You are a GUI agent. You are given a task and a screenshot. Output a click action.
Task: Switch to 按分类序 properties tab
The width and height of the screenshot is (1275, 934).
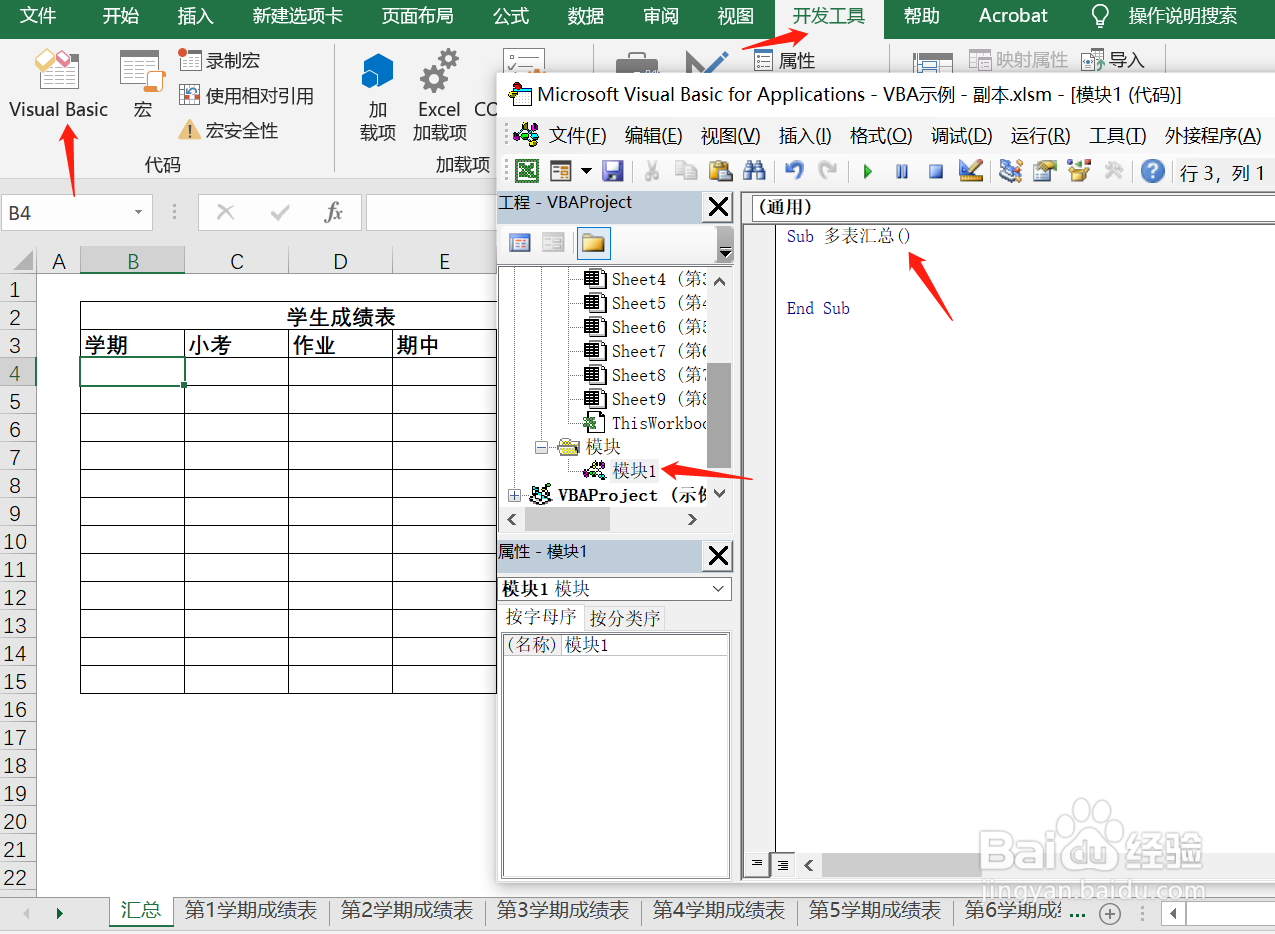[x=625, y=618]
